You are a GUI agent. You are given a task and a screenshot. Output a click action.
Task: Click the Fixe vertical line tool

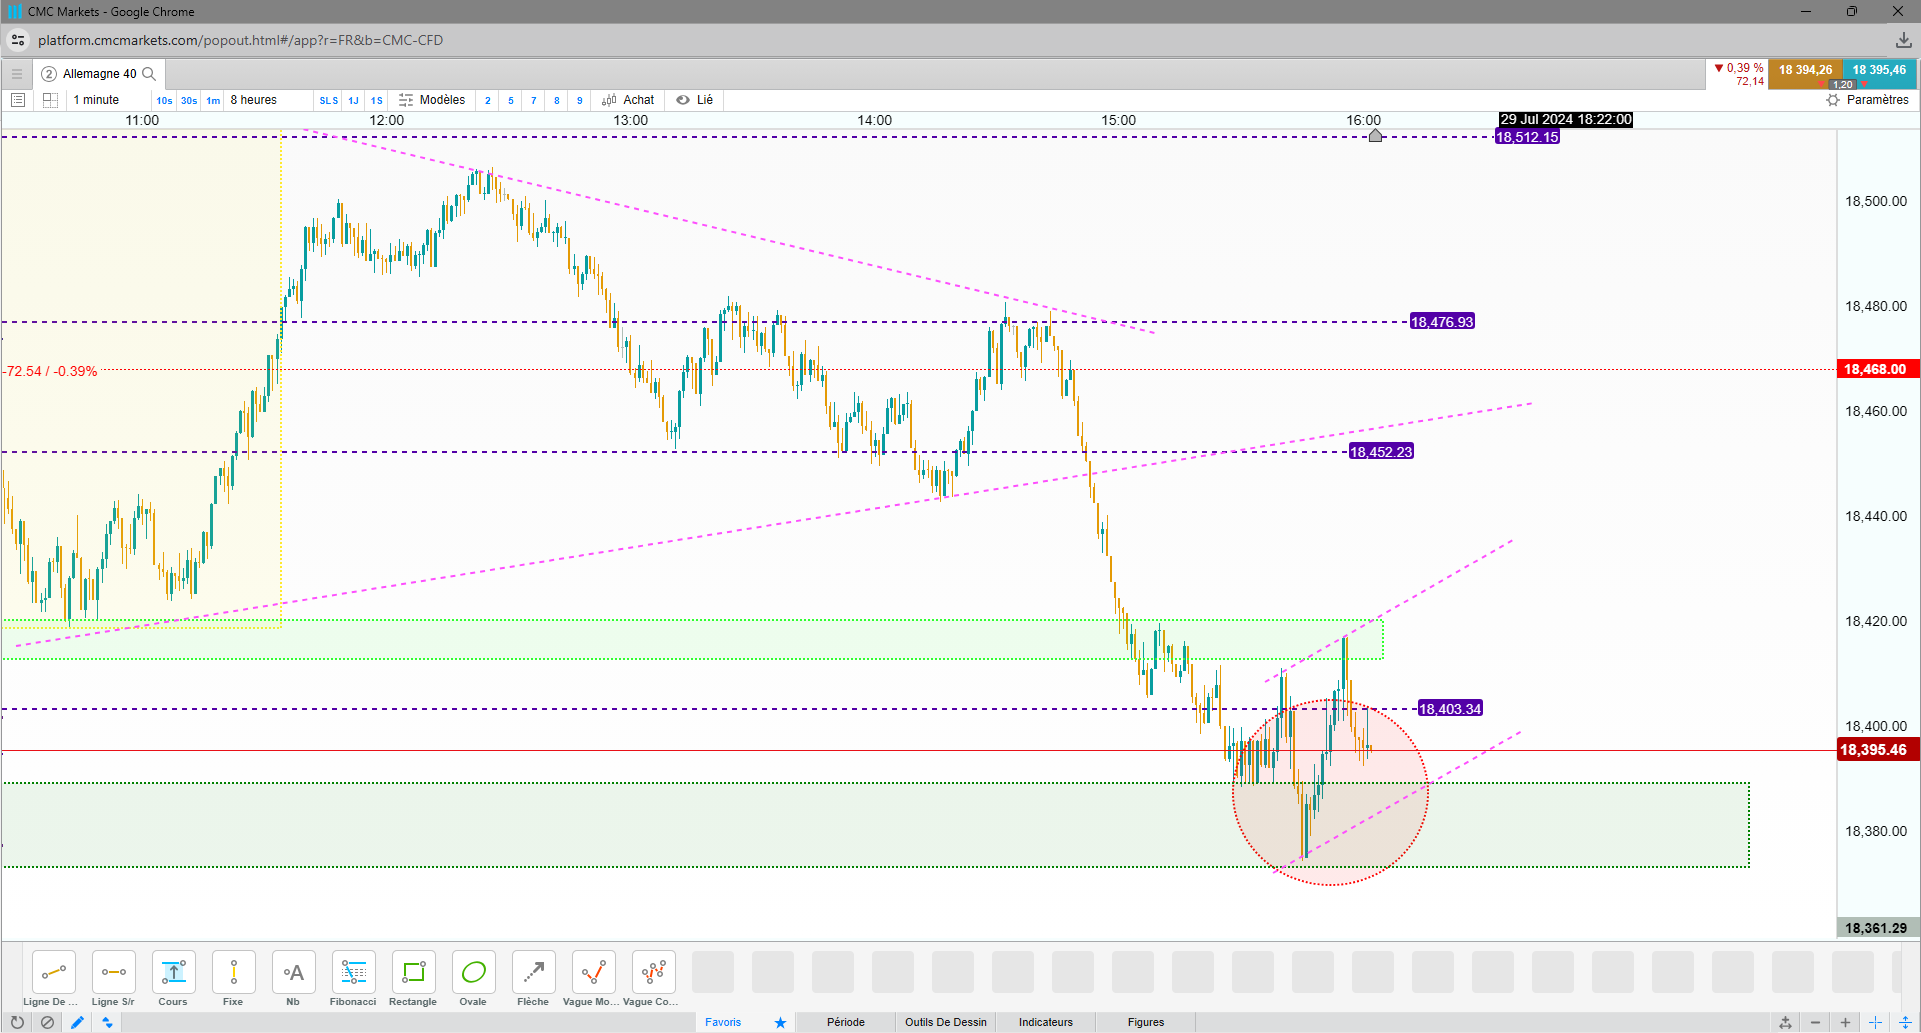click(233, 979)
